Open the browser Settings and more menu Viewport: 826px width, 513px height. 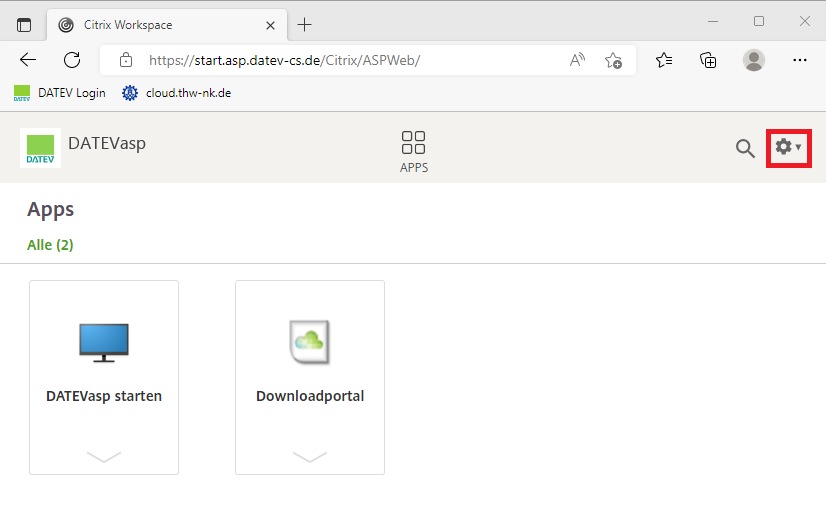[x=800, y=60]
